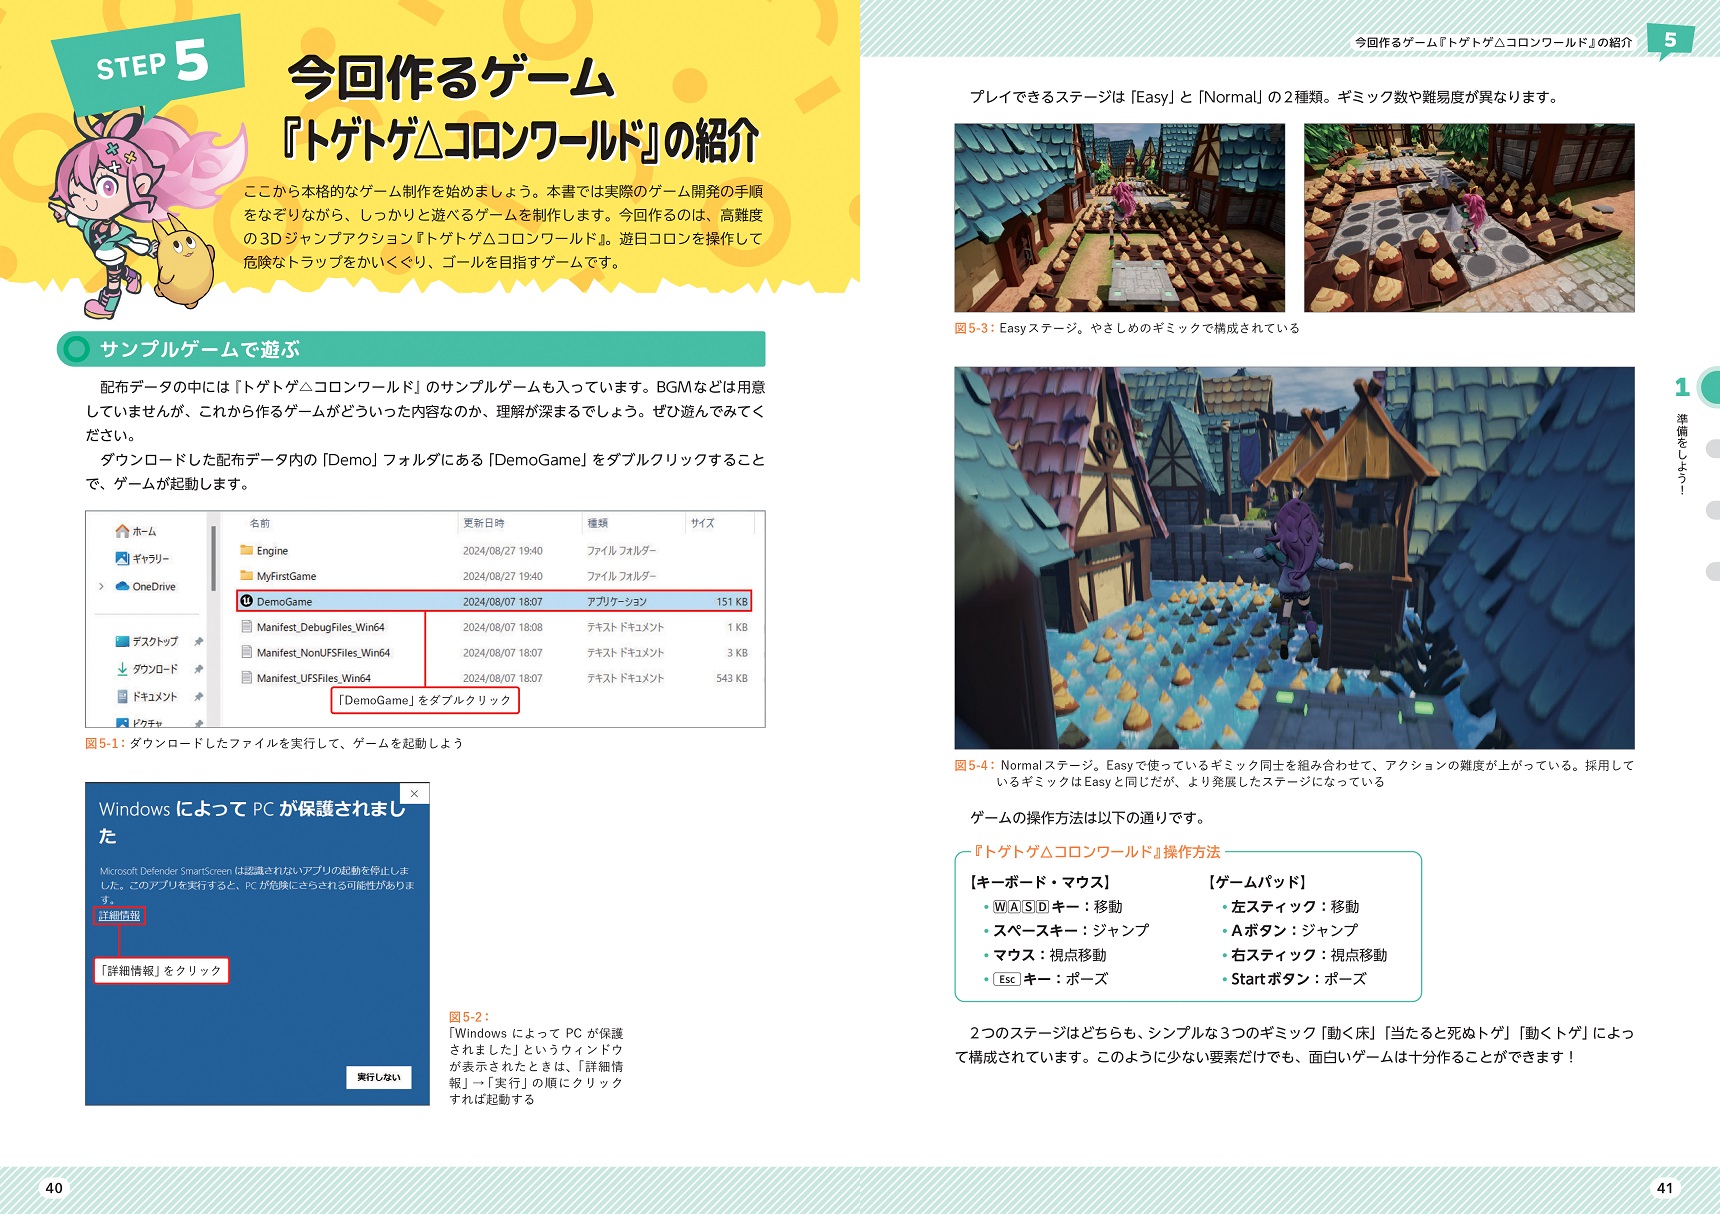This screenshot has height=1214, width=1720.
Task: Click the 種類 column header
Action: 598,523
